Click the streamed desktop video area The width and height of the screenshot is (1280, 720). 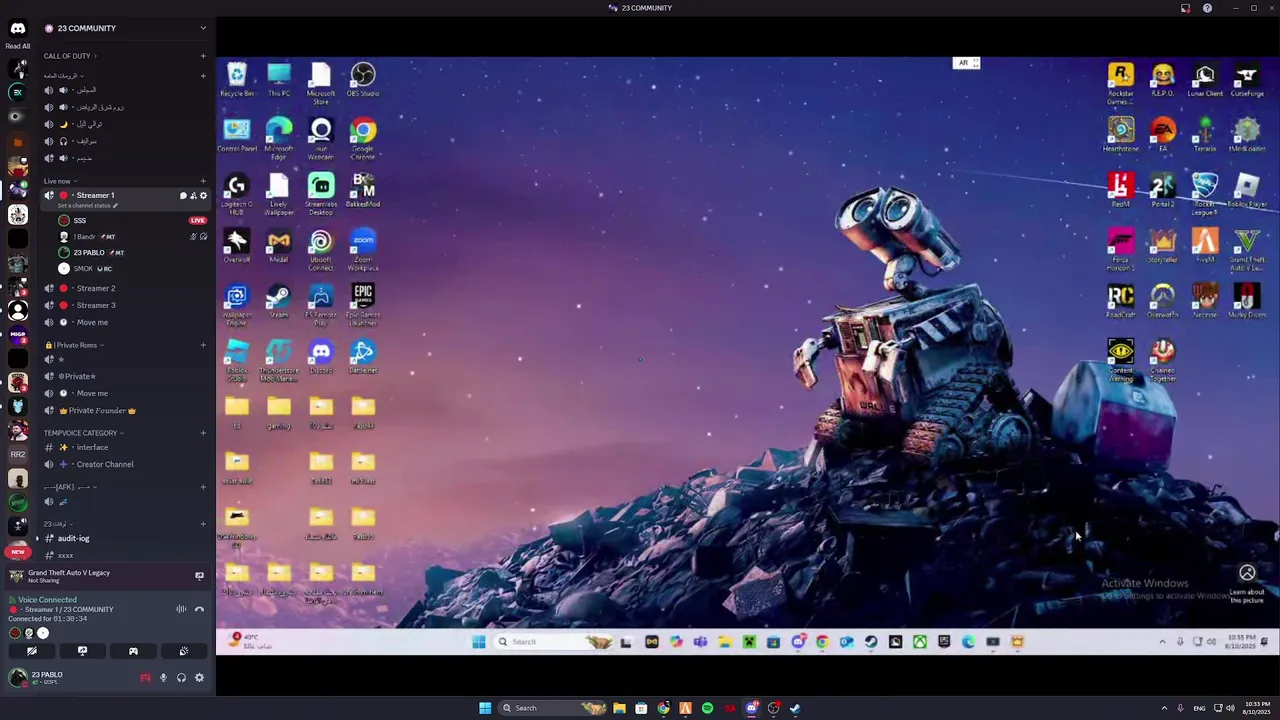tap(747, 356)
